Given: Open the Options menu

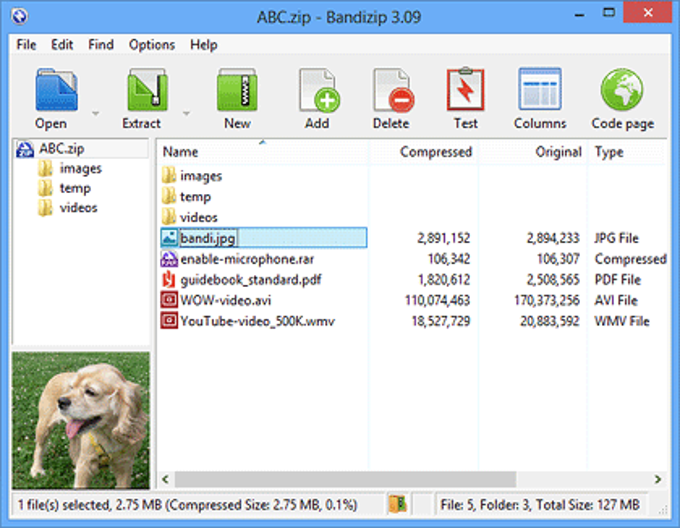Looking at the screenshot, I should pyautogui.click(x=152, y=45).
